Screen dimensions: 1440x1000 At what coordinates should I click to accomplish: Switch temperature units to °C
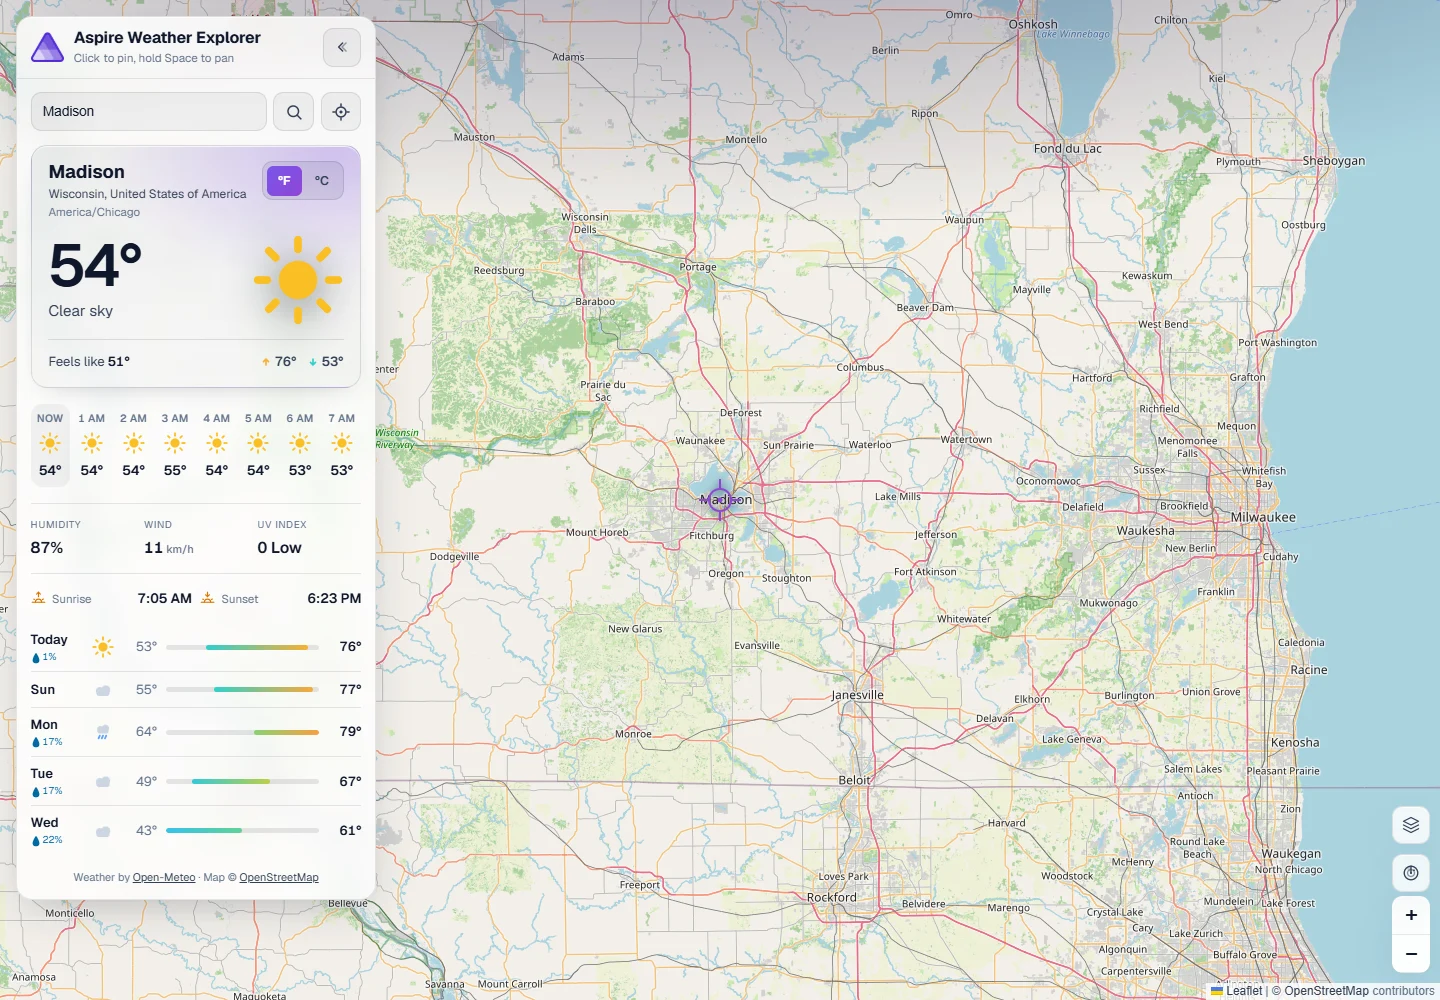(x=322, y=181)
